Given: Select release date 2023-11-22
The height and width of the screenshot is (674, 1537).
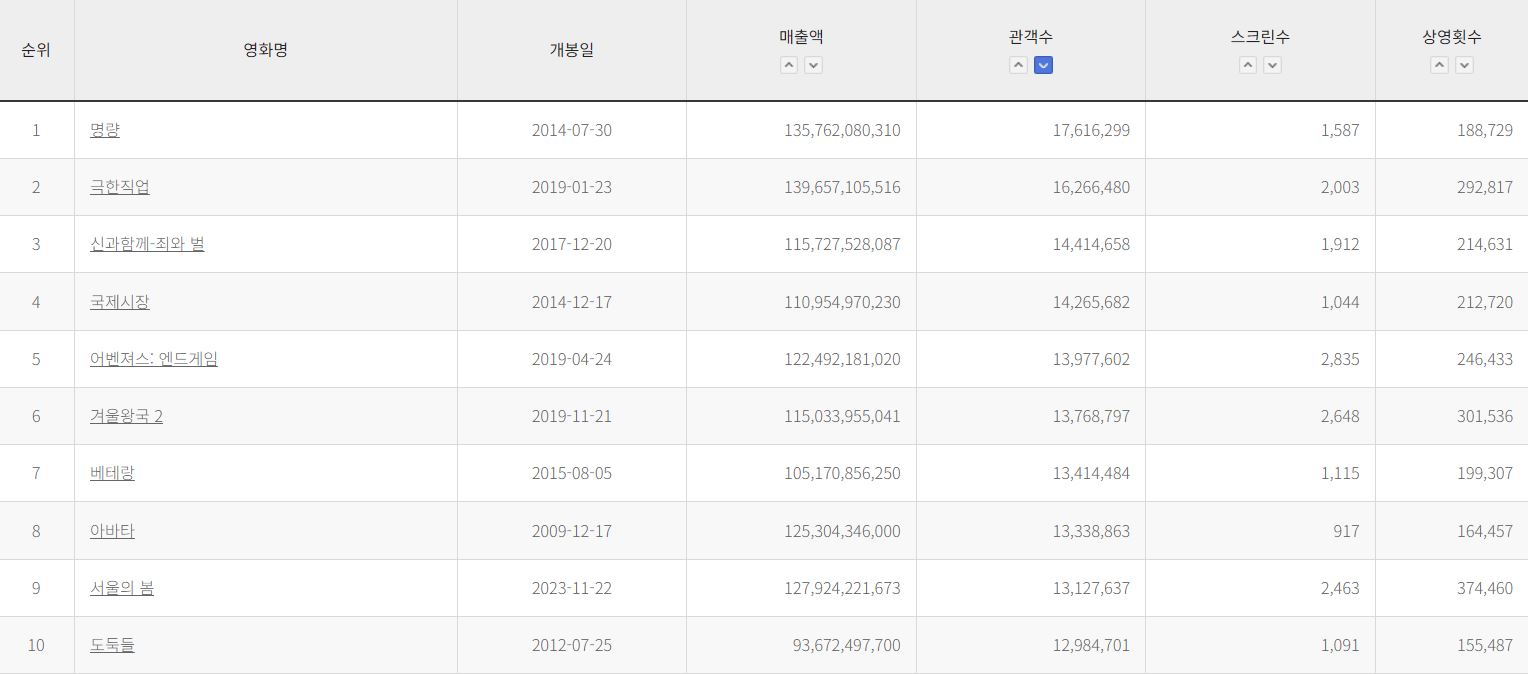Looking at the screenshot, I should point(572,588).
